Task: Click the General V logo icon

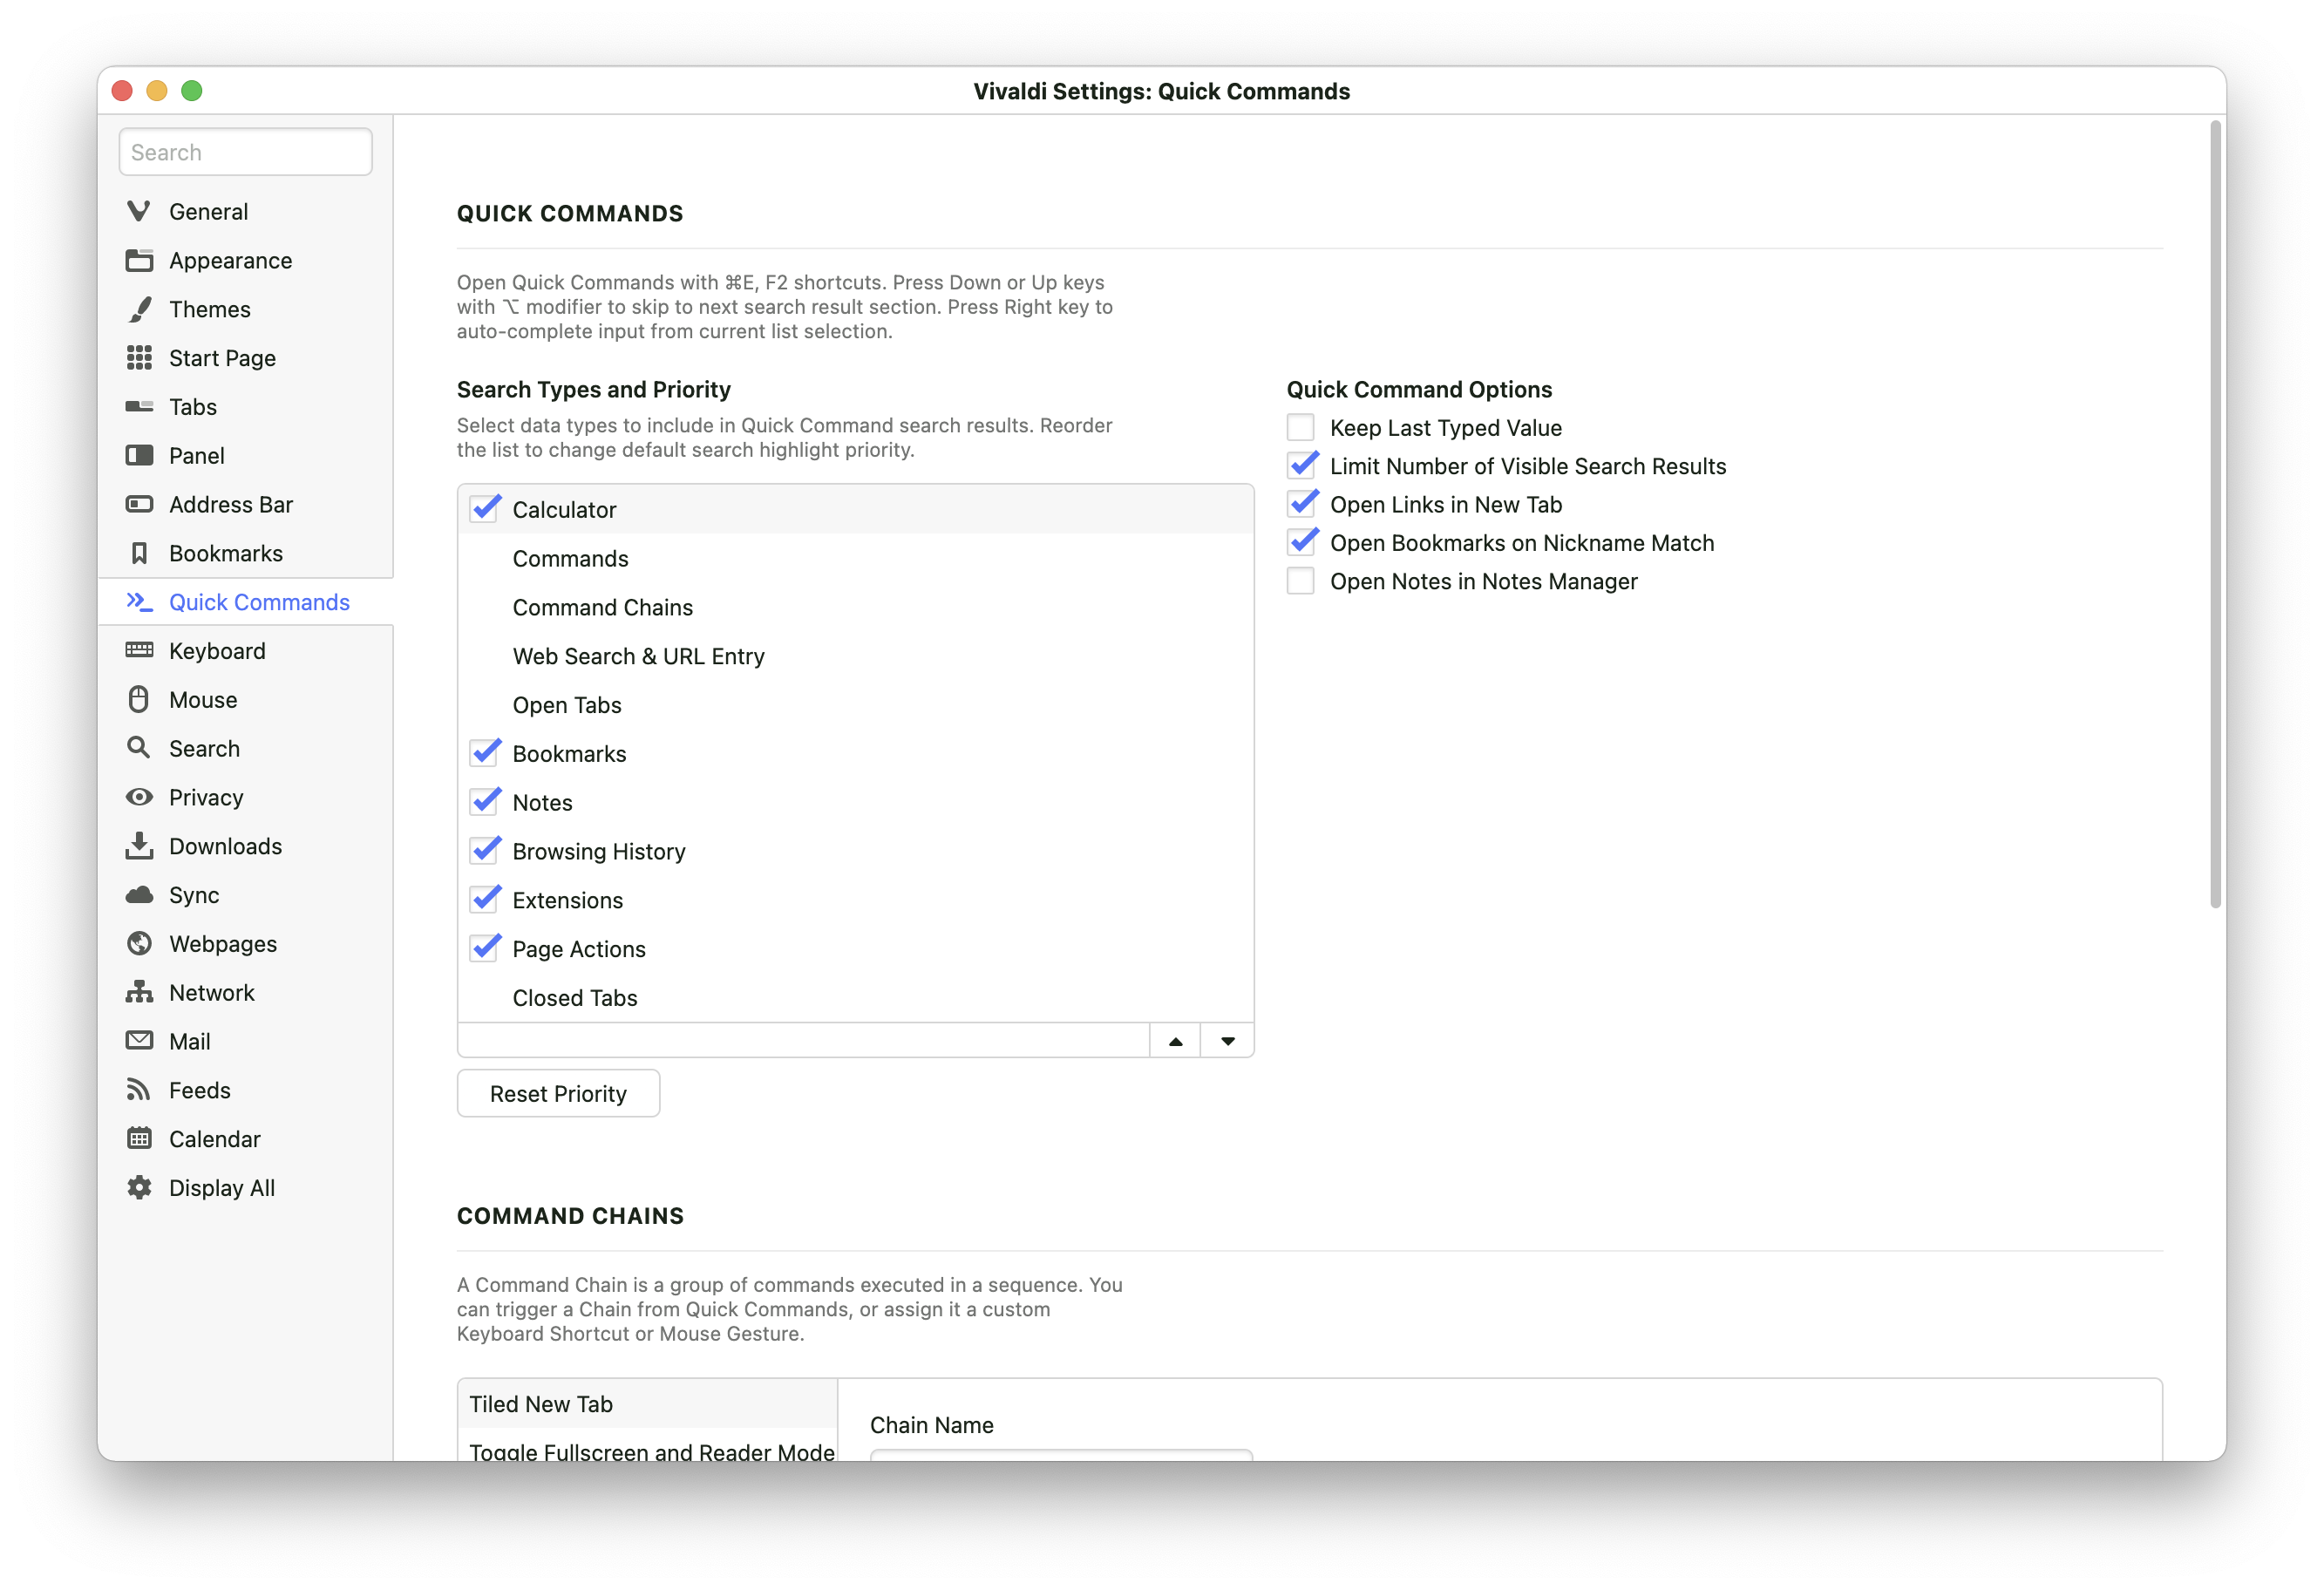Action: coord(139,211)
